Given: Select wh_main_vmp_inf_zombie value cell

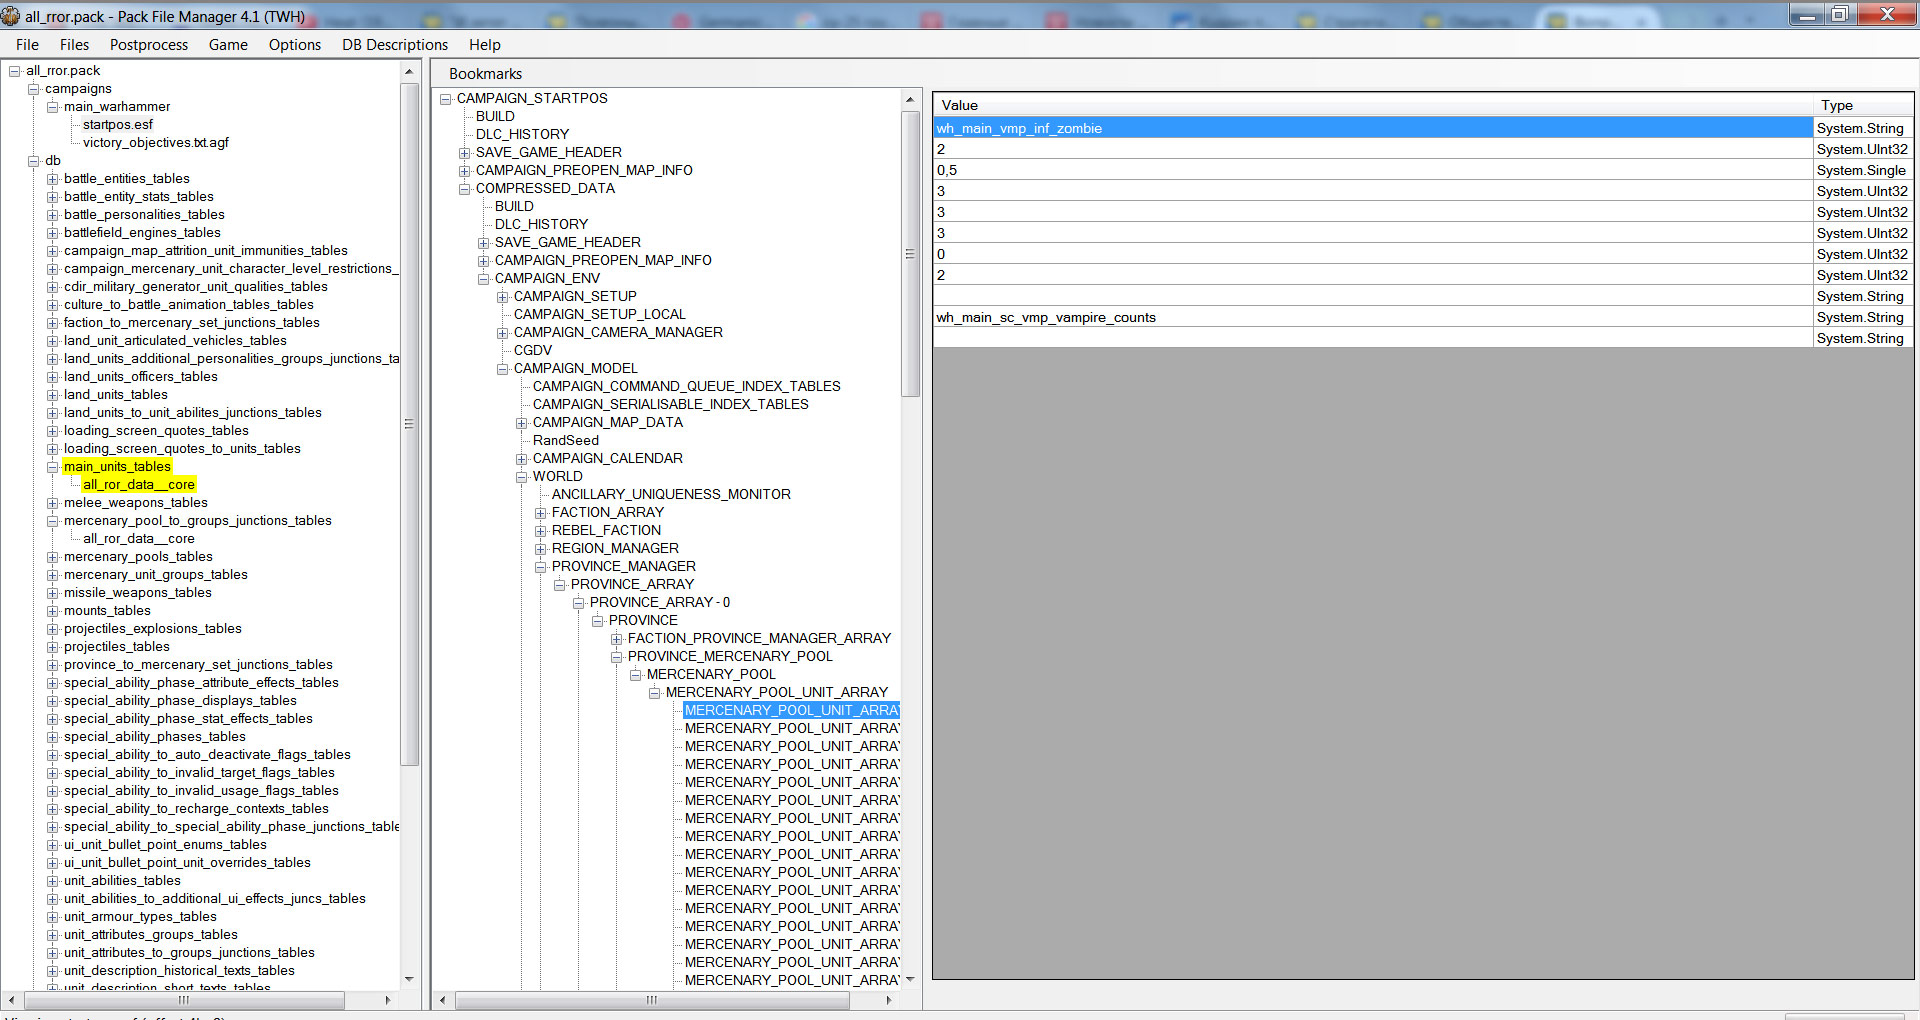Looking at the screenshot, I should click(1373, 128).
